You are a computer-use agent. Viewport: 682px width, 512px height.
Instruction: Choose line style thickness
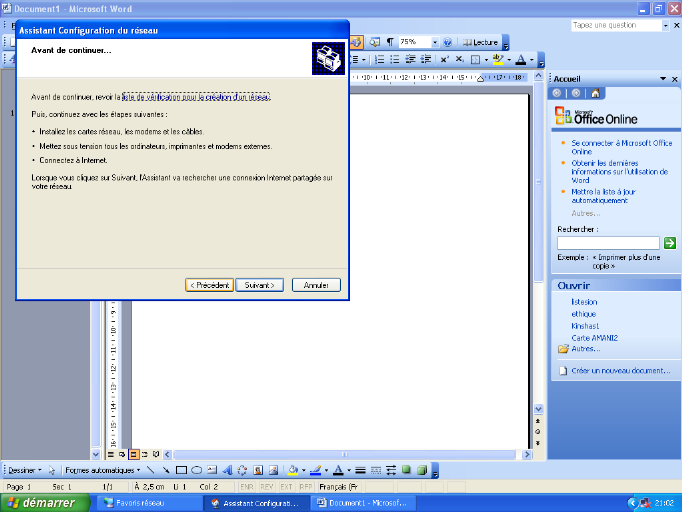coord(360,470)
